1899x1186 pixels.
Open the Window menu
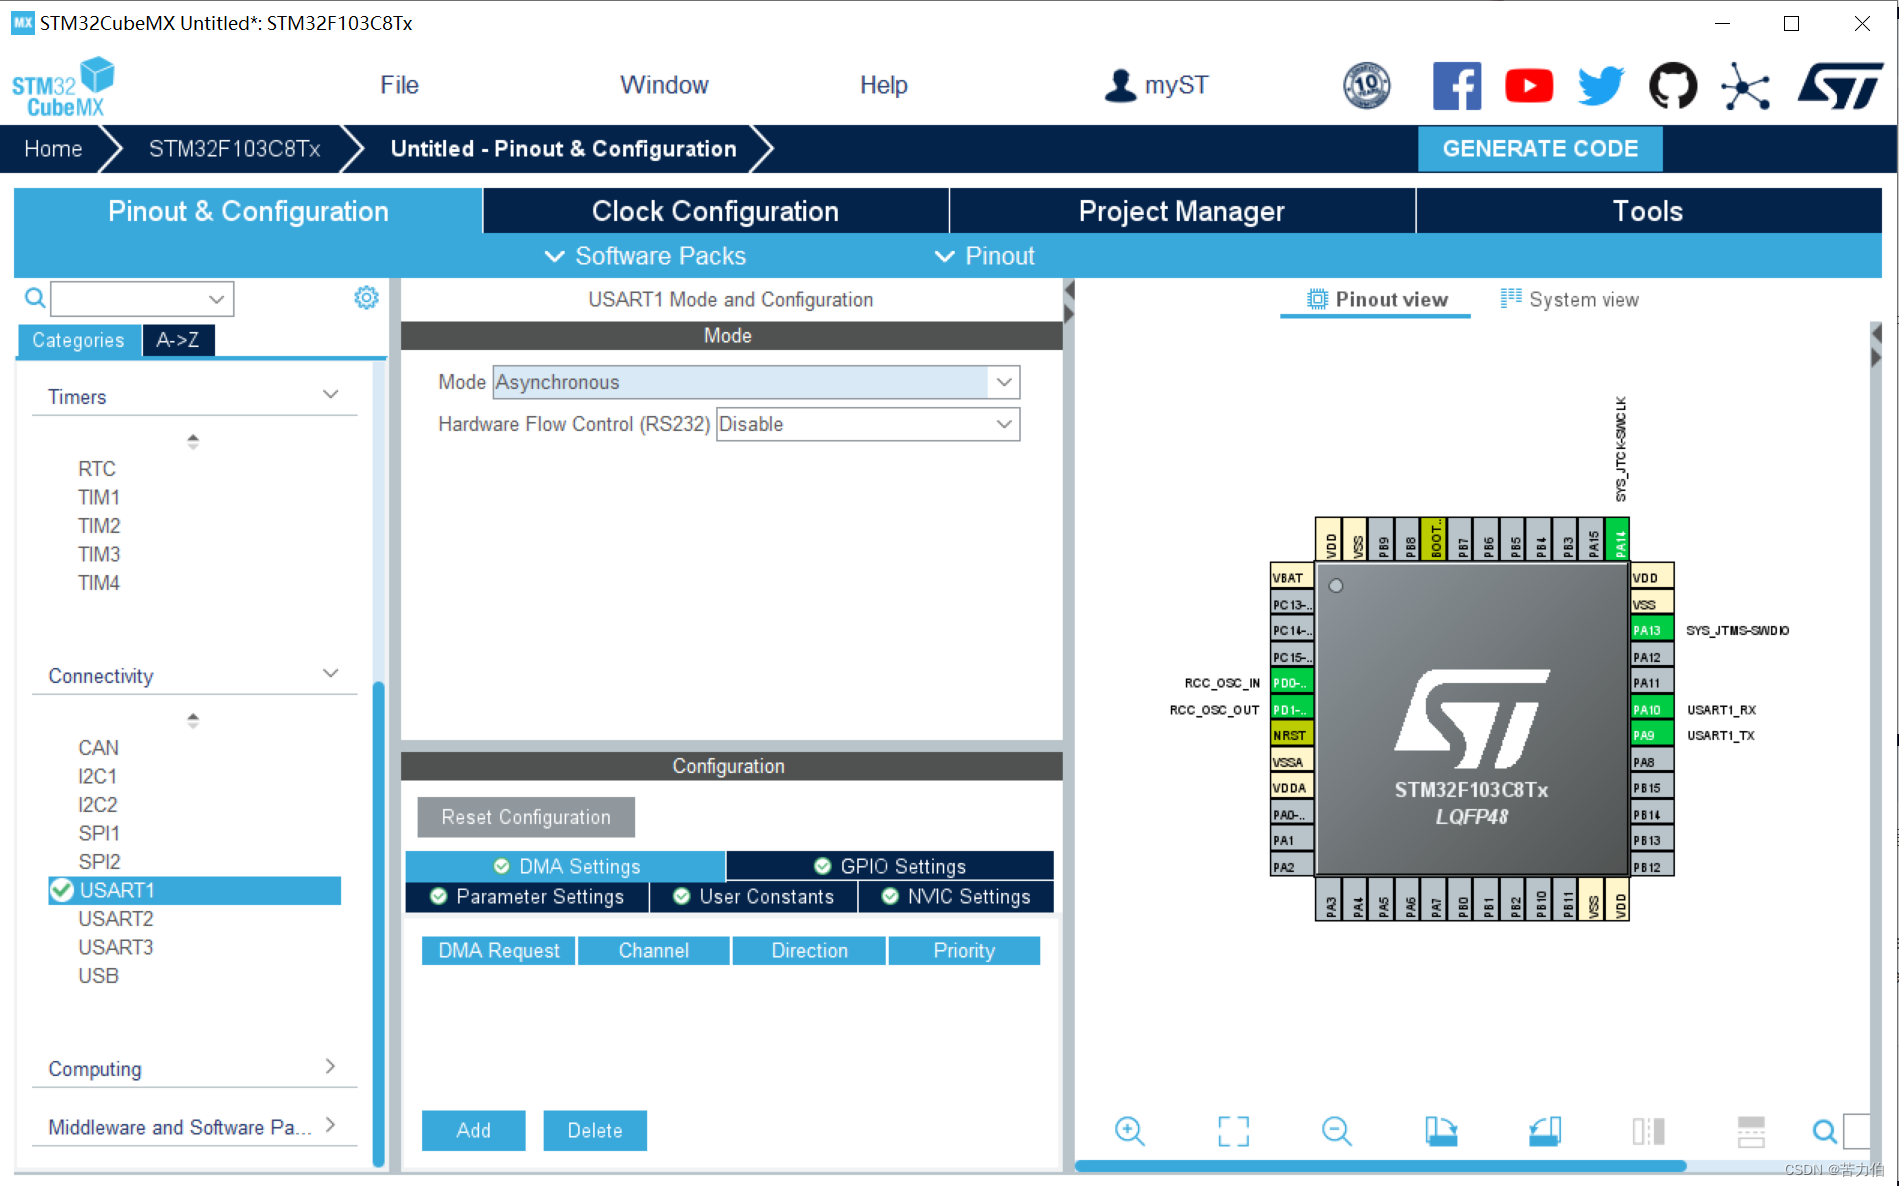tap(664, 85)
